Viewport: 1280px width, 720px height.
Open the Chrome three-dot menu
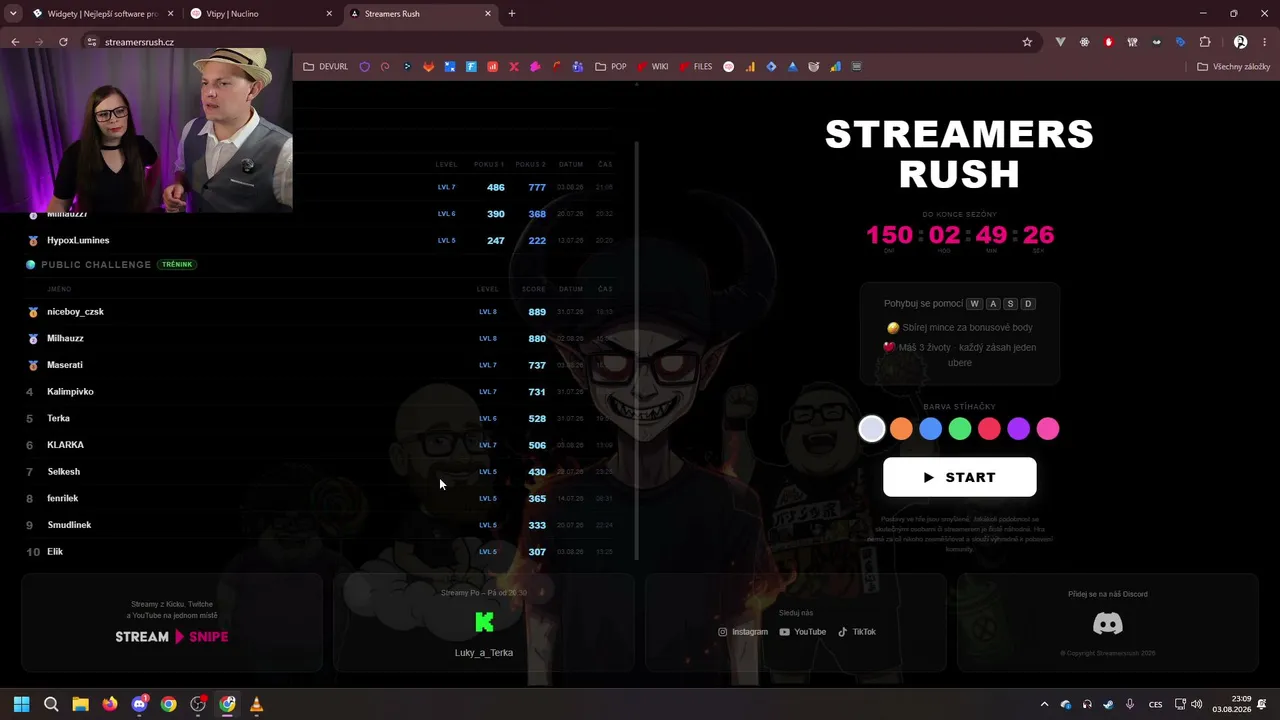tap(1265, 42)
